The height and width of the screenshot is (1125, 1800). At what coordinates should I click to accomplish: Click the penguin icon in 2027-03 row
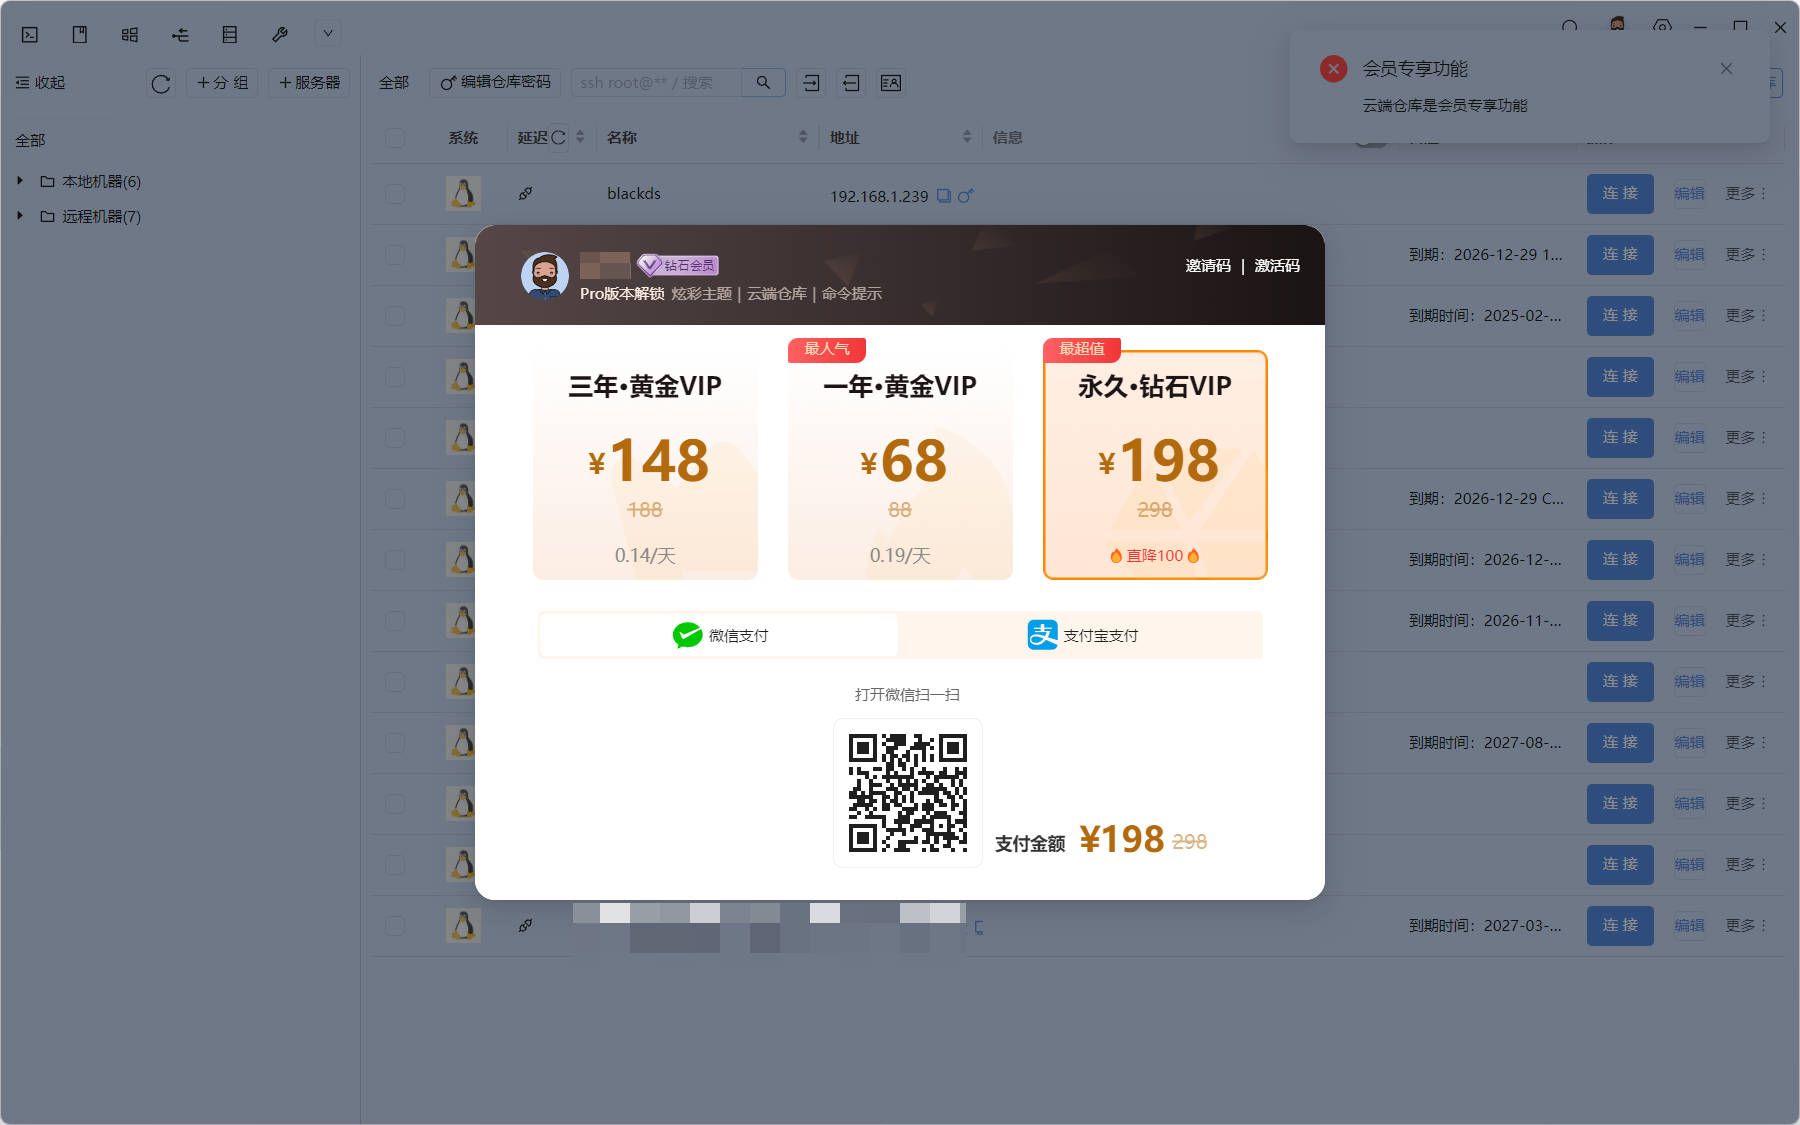pos(463,925)
